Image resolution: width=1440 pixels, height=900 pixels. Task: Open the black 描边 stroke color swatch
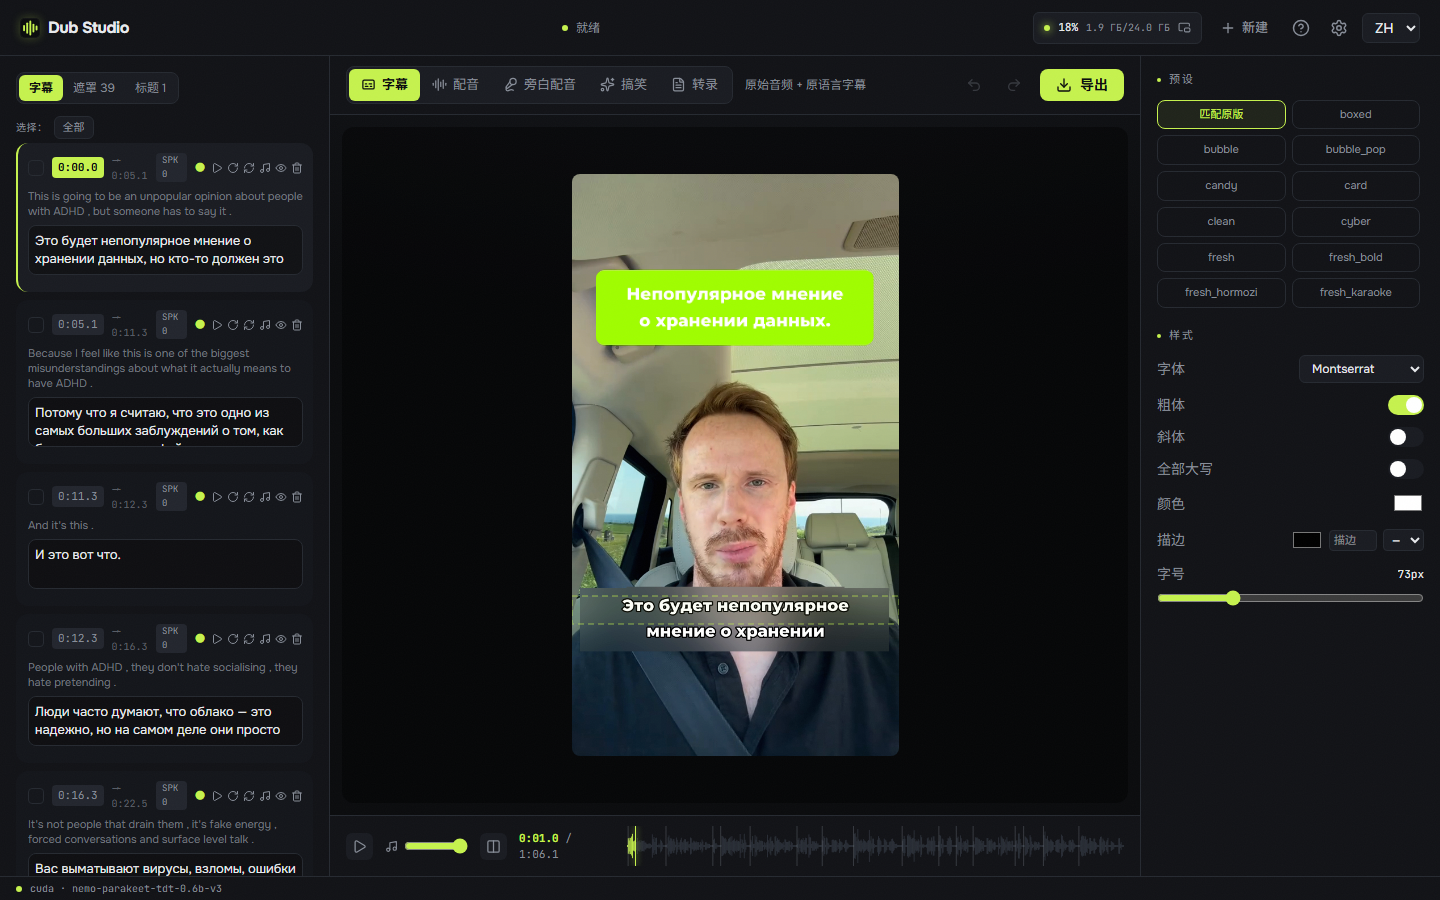(x=1307, y=540)
